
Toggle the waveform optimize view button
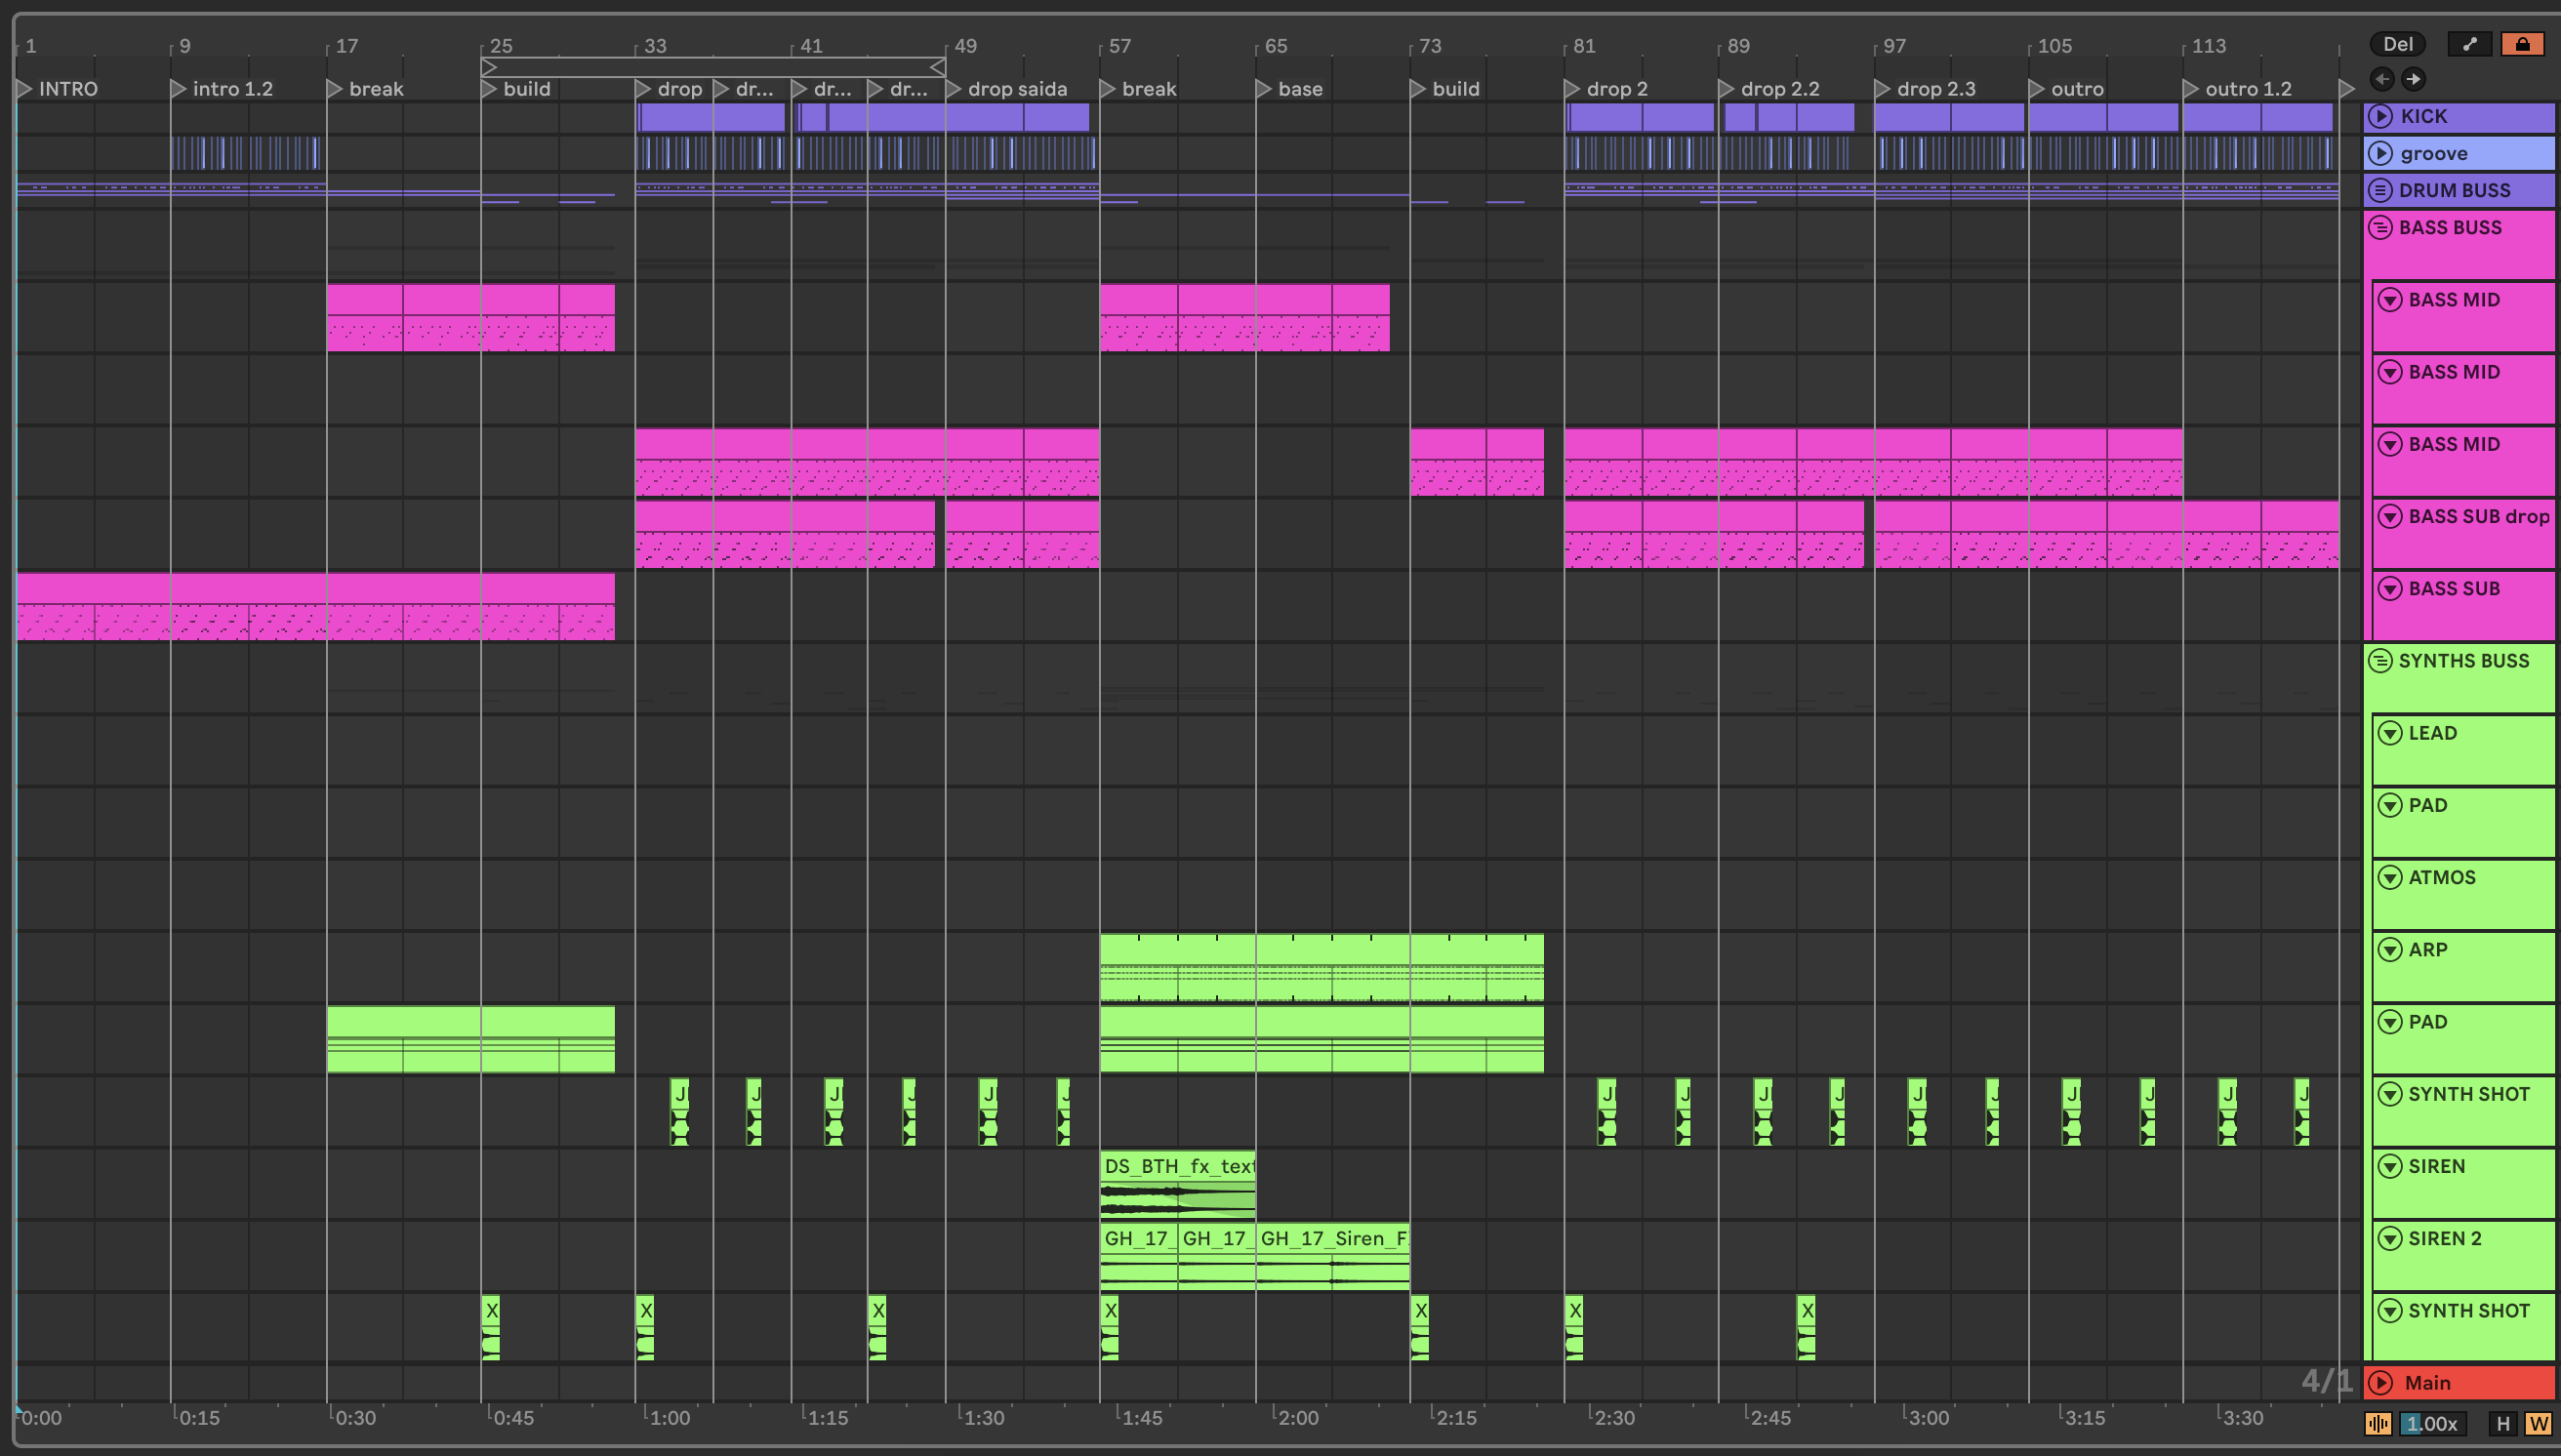pyautogui.click(x=2378, y=1424)
